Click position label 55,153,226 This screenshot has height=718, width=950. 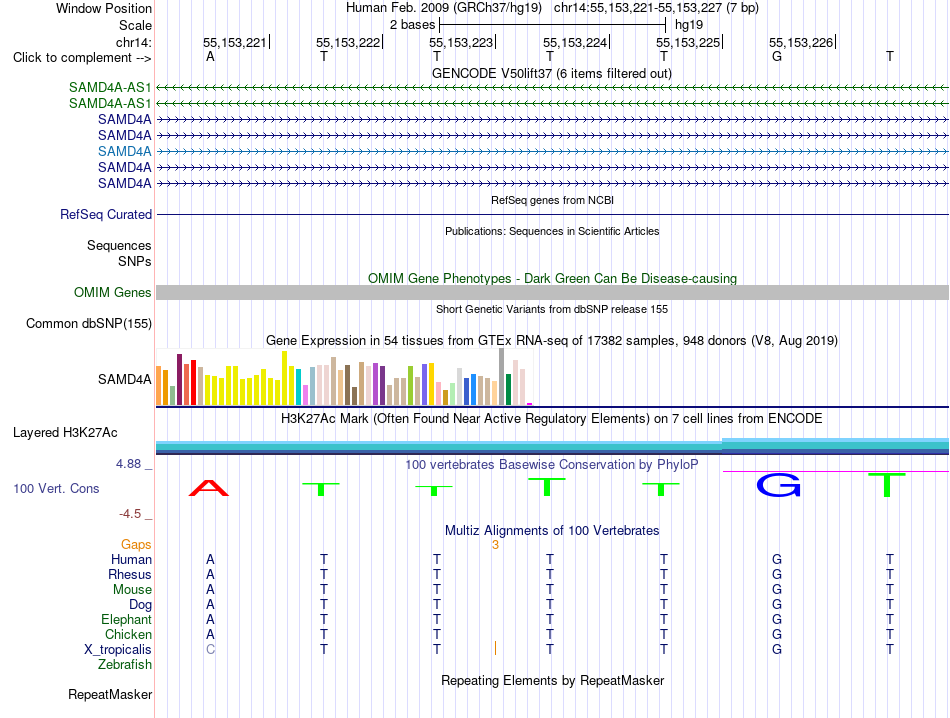pos(801,42)
